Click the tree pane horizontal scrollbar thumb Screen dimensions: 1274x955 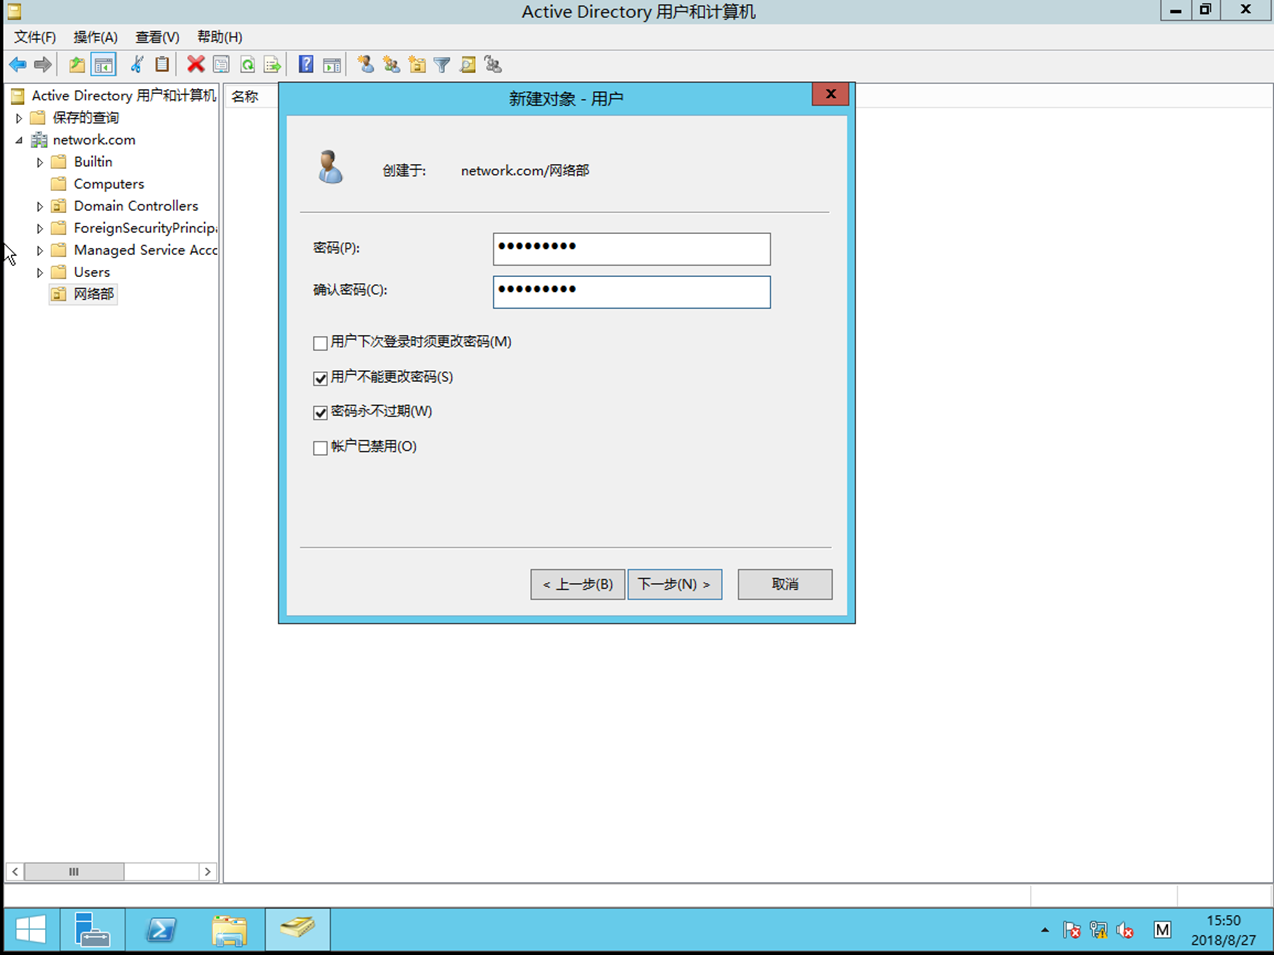point(74,872)
